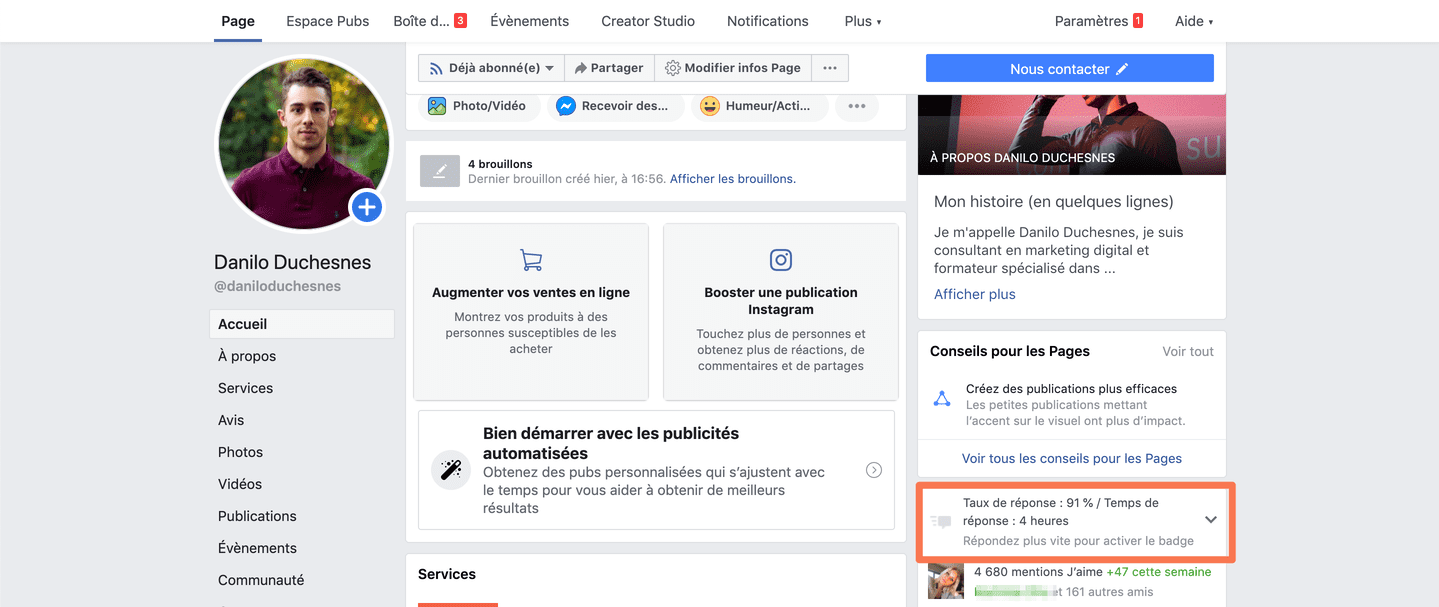This screenshot has height=607, width=1439.
Task: Select Accueil in left sidebar
Action: pos(302,324)
